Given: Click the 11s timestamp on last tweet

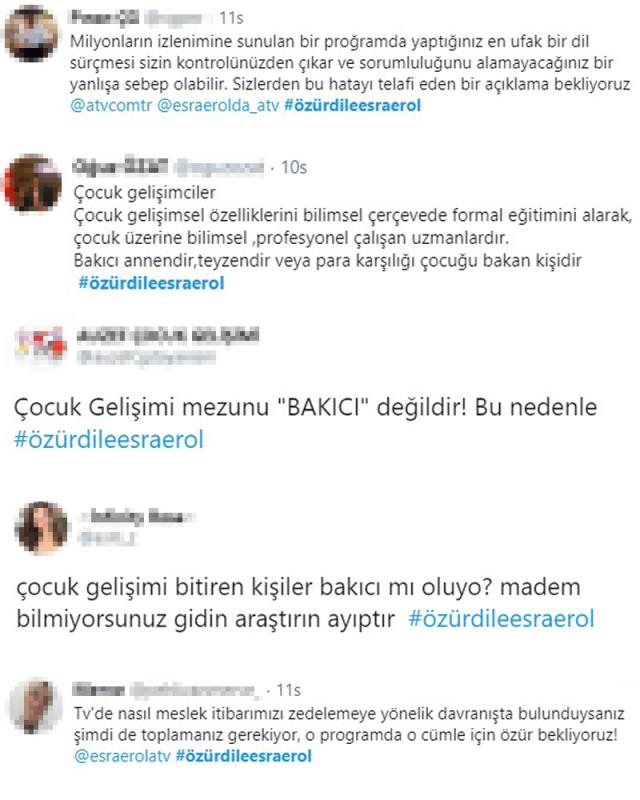Looking at the screenshot, I should tap(288, 690).
